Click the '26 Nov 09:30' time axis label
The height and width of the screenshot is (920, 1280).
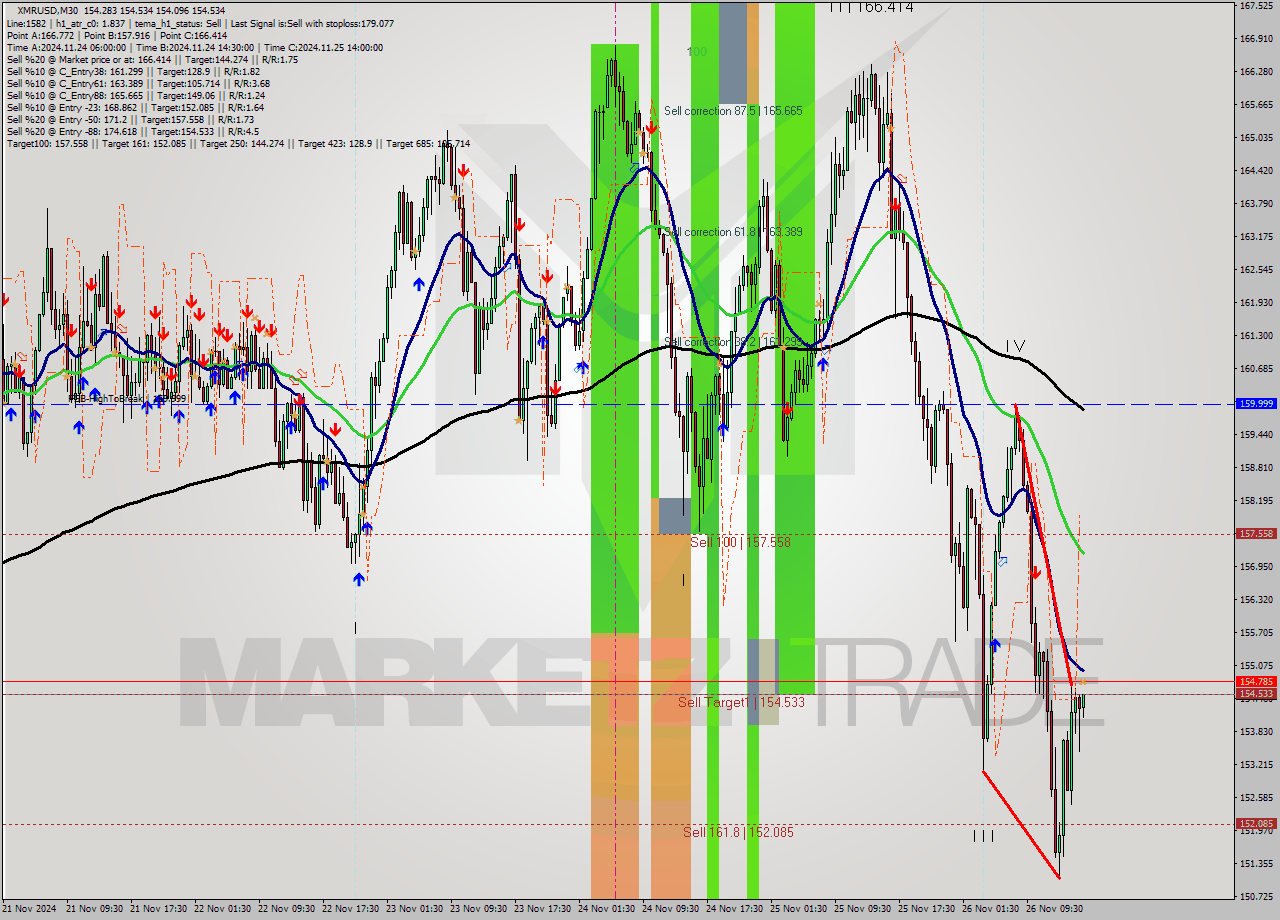tap(1054, 909)
